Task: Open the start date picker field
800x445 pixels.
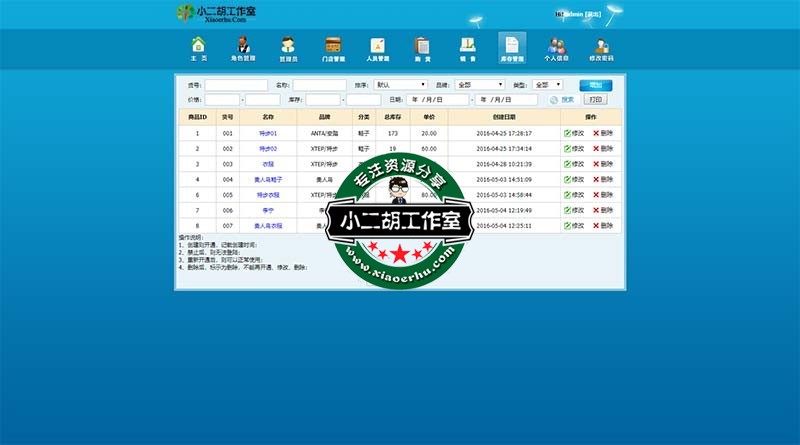Action: click(436, 100)
